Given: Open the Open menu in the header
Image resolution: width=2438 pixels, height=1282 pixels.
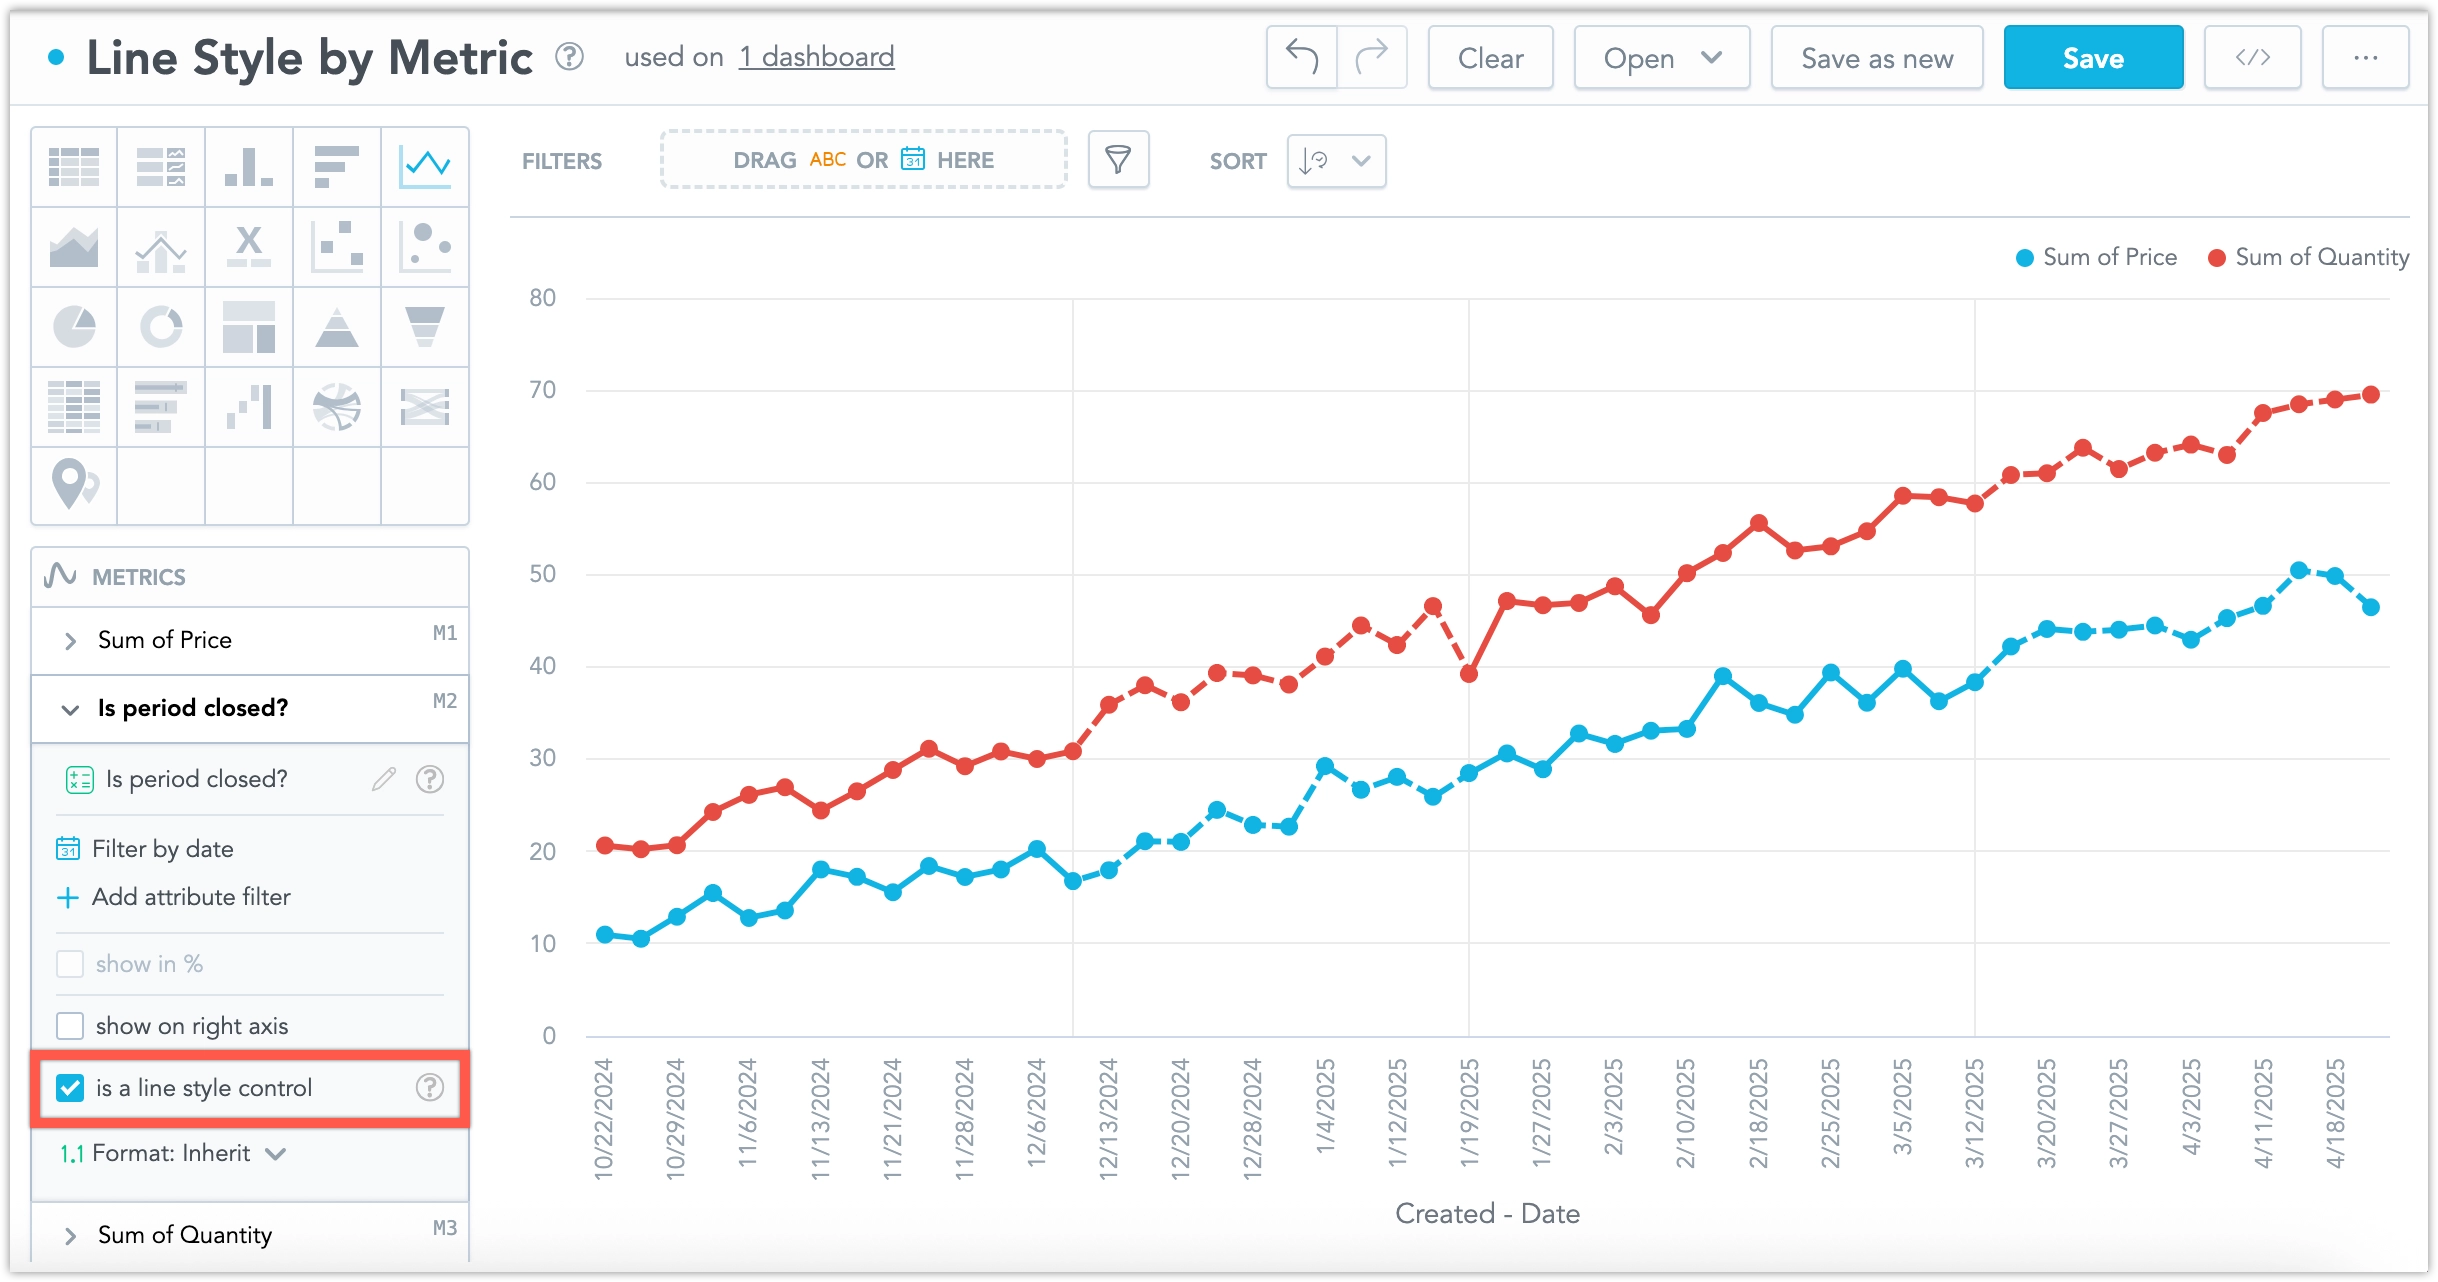Looking at the screenshot, I should coord(1660,57).
